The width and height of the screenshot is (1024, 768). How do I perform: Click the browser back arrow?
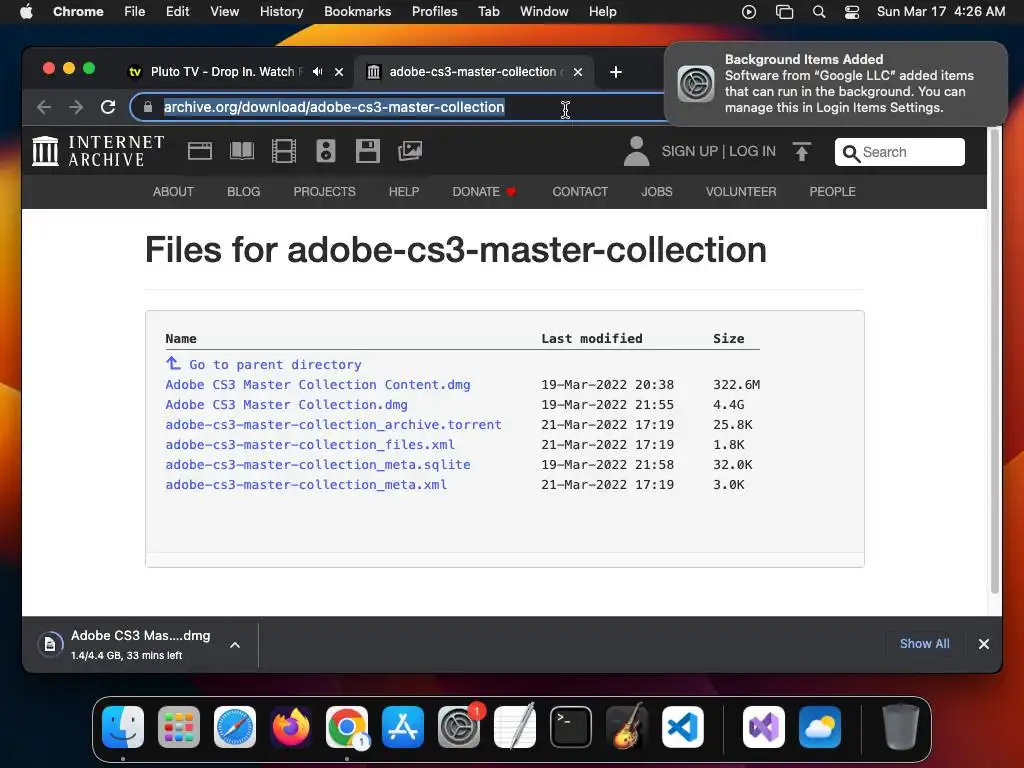[44, 107]
